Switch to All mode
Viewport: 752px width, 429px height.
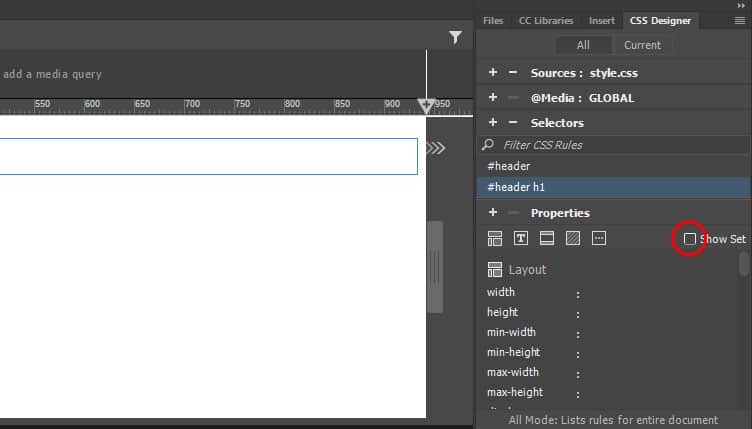(583, 45)
